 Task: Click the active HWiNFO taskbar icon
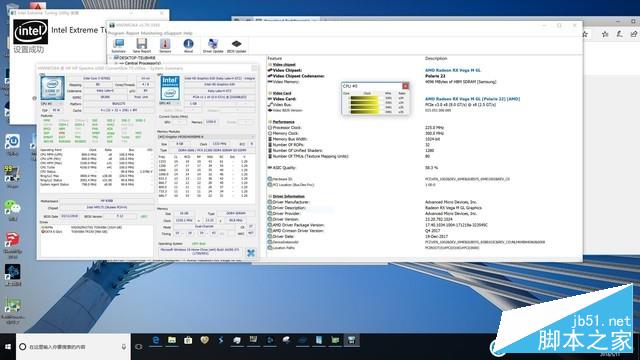(351, 340)
